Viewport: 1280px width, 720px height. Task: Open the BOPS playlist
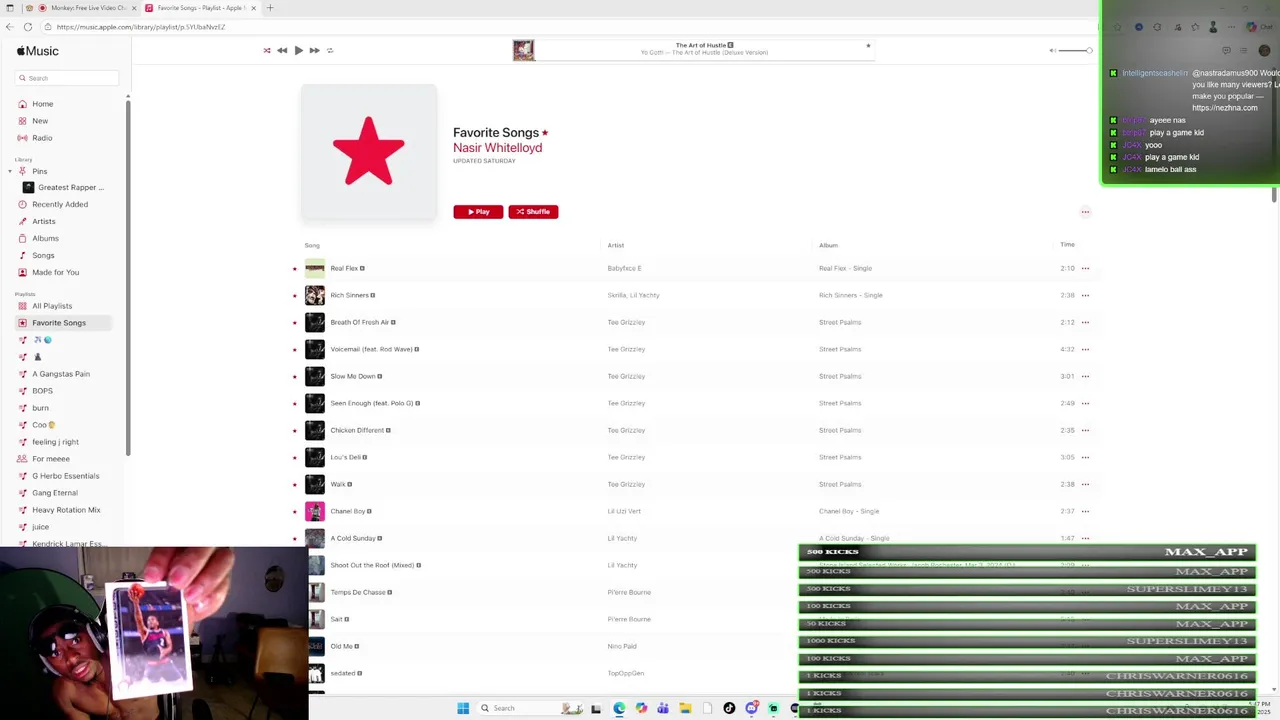pyautogui.click(x=42, y=391)
